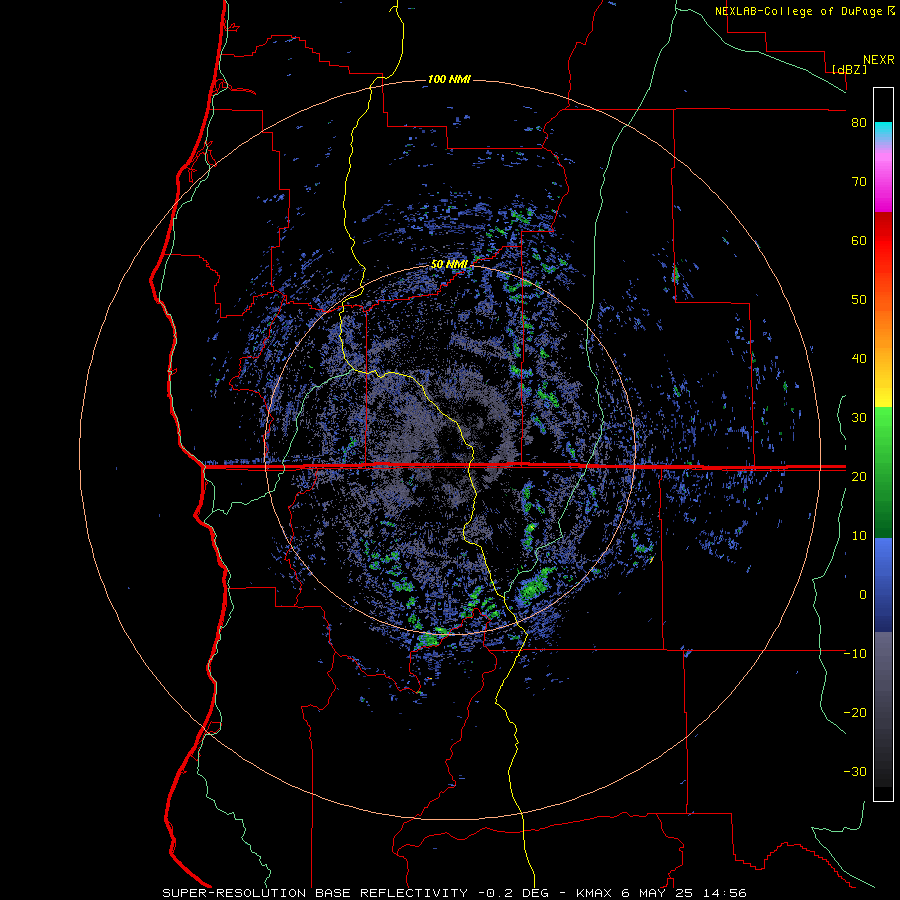Click the 100 NMI range ring label
900x900 pixels.
coord(449,79)
